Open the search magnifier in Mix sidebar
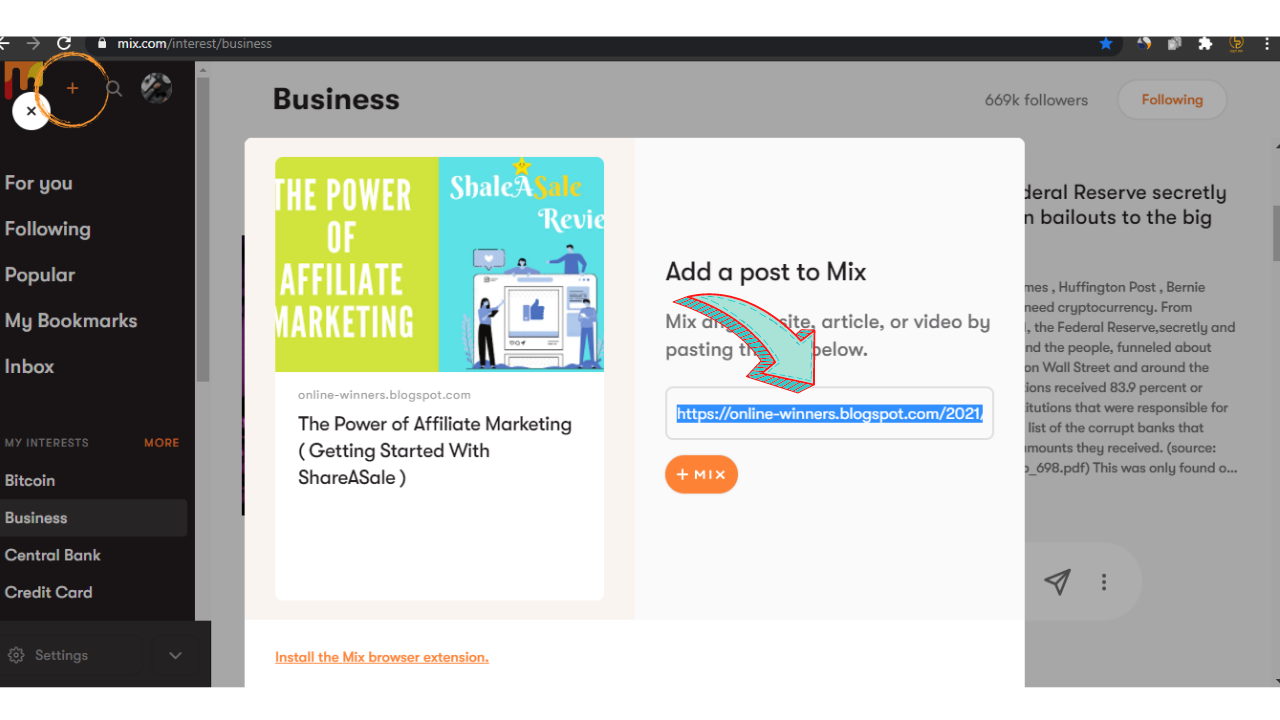The width and height of the screenshot is (1280, 720). pos(114,89)
